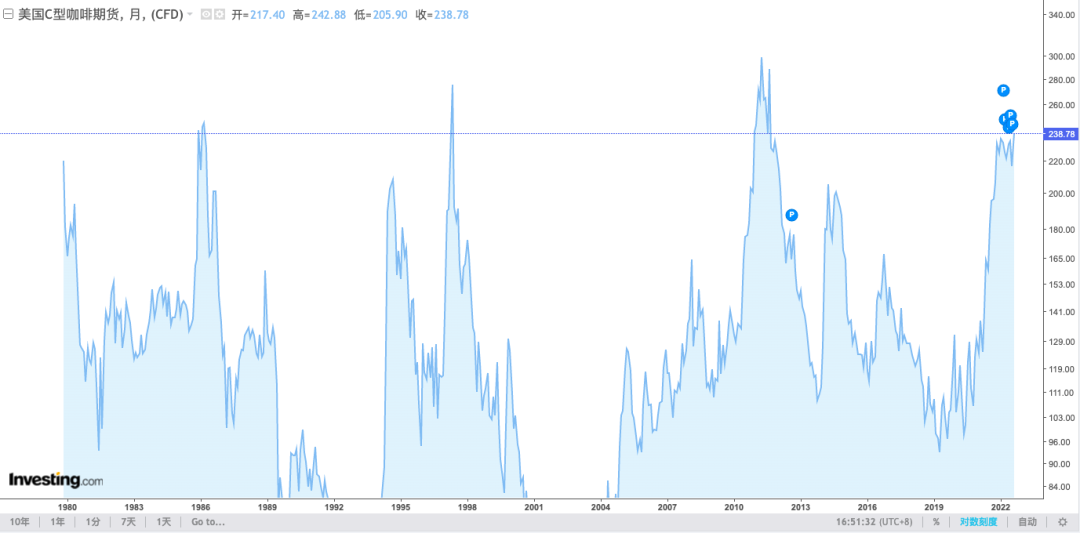
Task: Click the 300.00 price axis label
Action: tap(1061, 56)
